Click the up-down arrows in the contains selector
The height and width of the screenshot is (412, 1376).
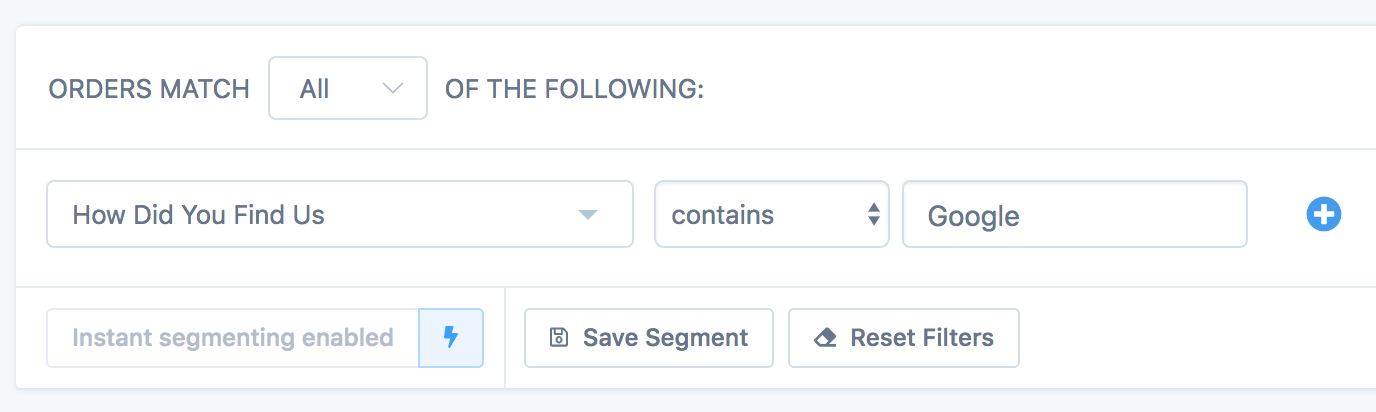point(873,214)
